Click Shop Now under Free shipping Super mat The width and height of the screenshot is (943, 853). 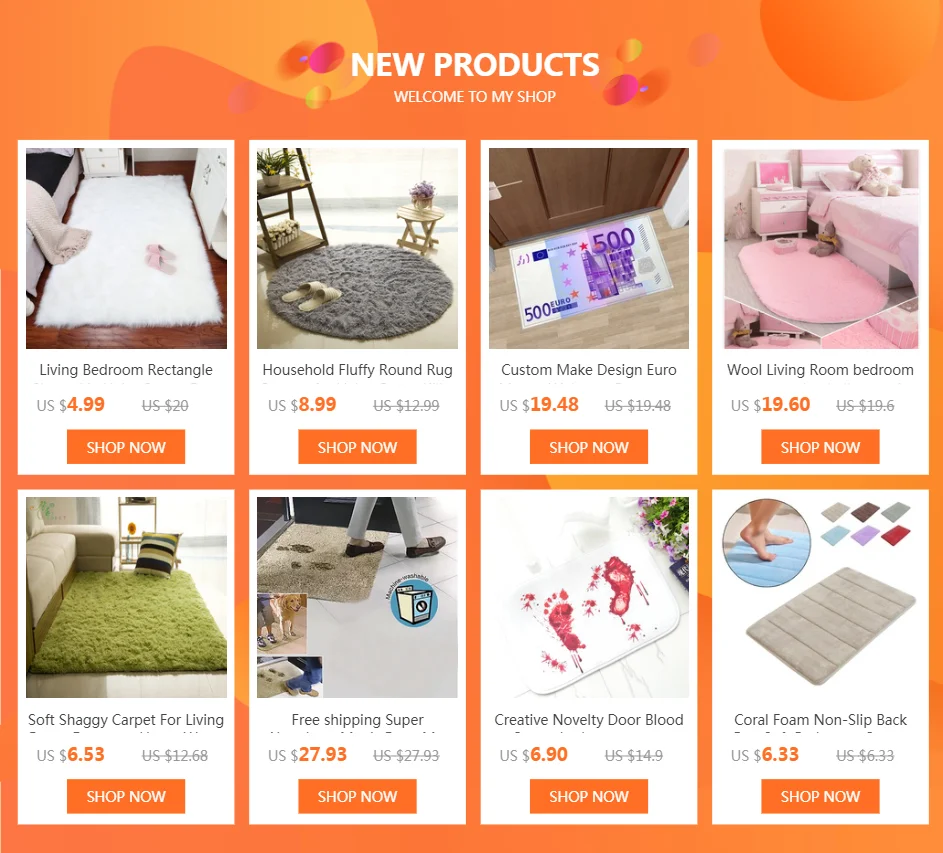point(357,796)
